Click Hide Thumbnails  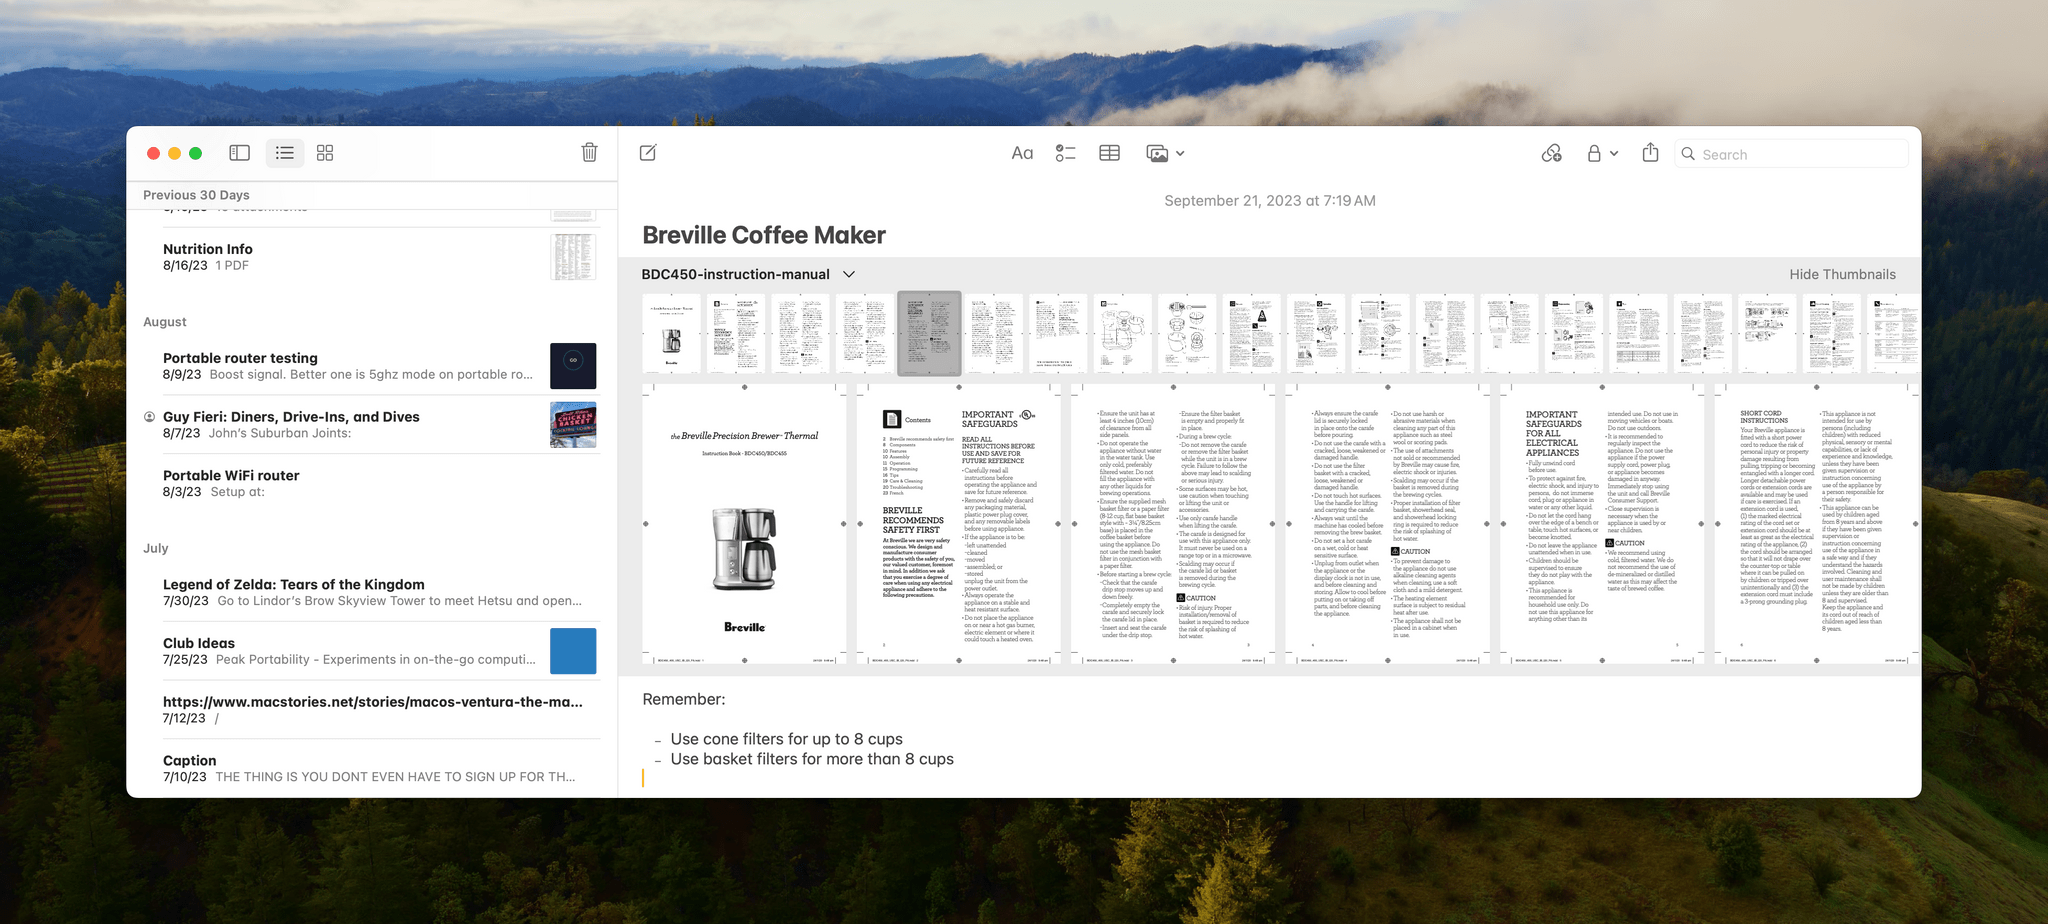coord(1842,274)
